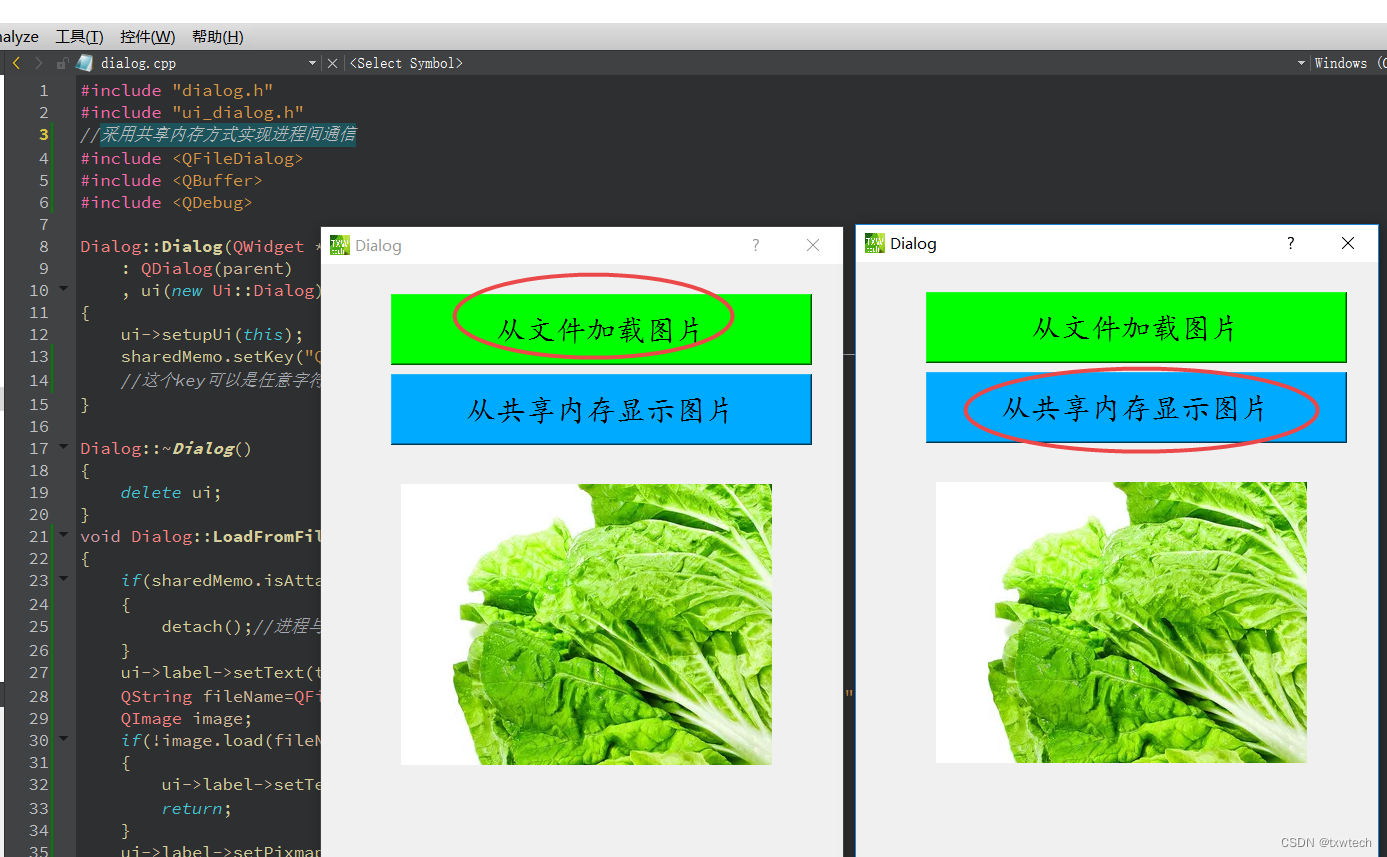Viewport: 1387px width, 857px height.
Task: Click 从共享内存显示图片 in the left Dialog
Action: click(x=601, y=409)
